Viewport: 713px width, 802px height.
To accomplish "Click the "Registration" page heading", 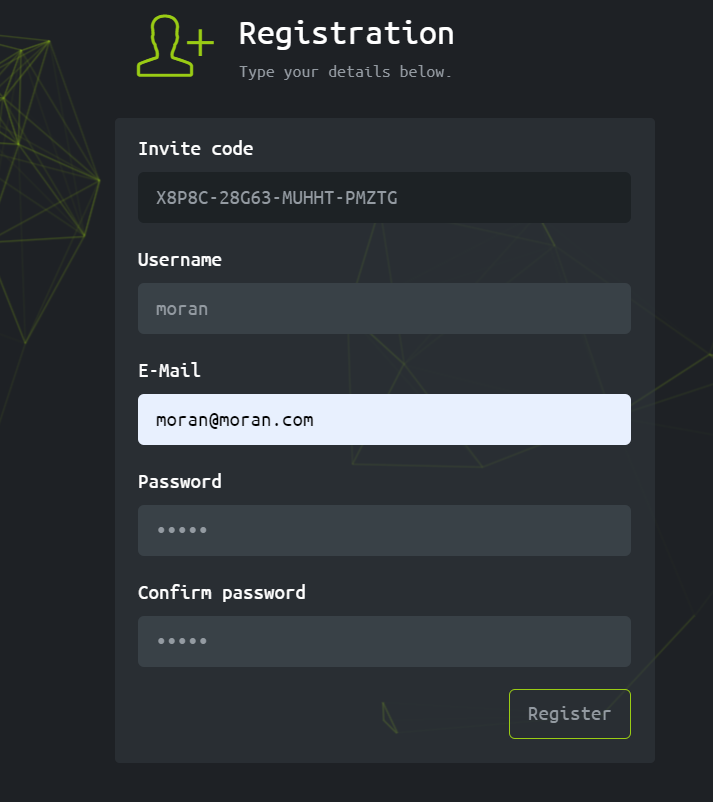I will pos(346,33).
